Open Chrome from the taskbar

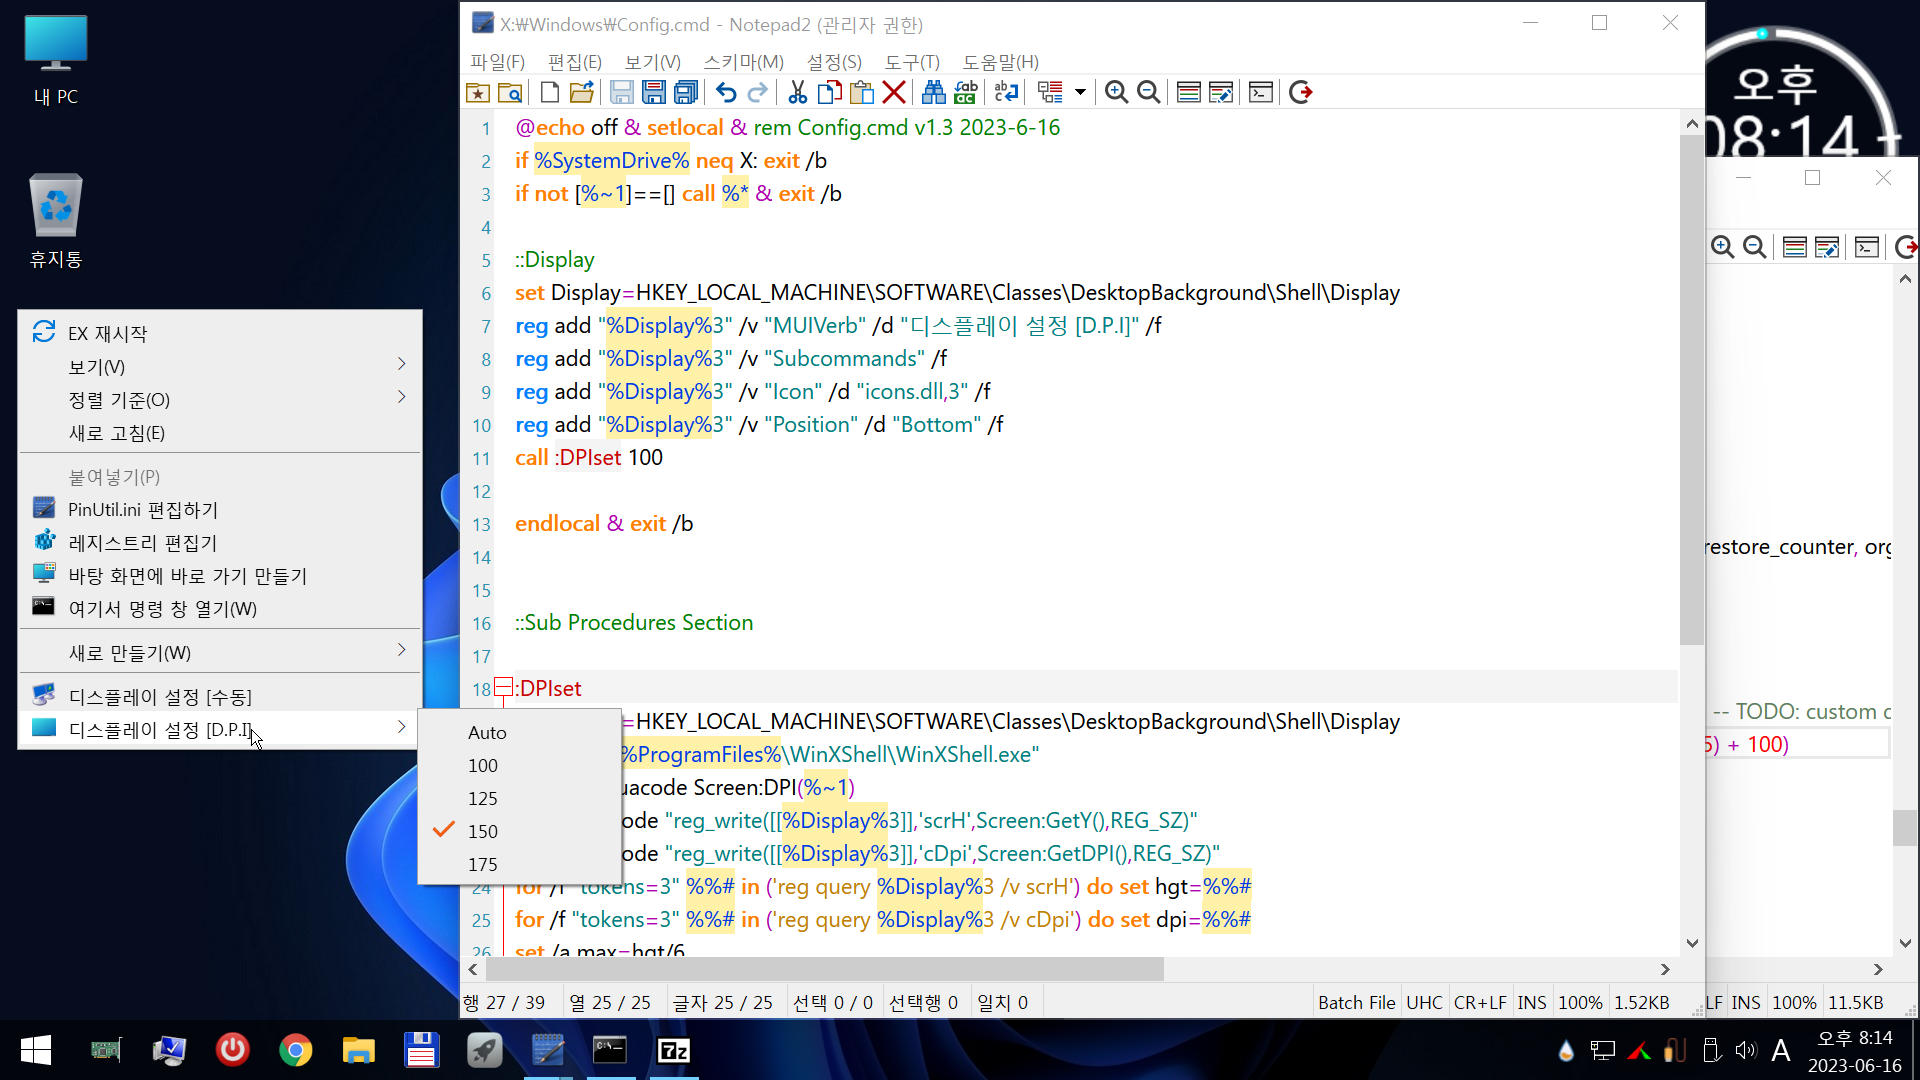tap(295, 1050)
